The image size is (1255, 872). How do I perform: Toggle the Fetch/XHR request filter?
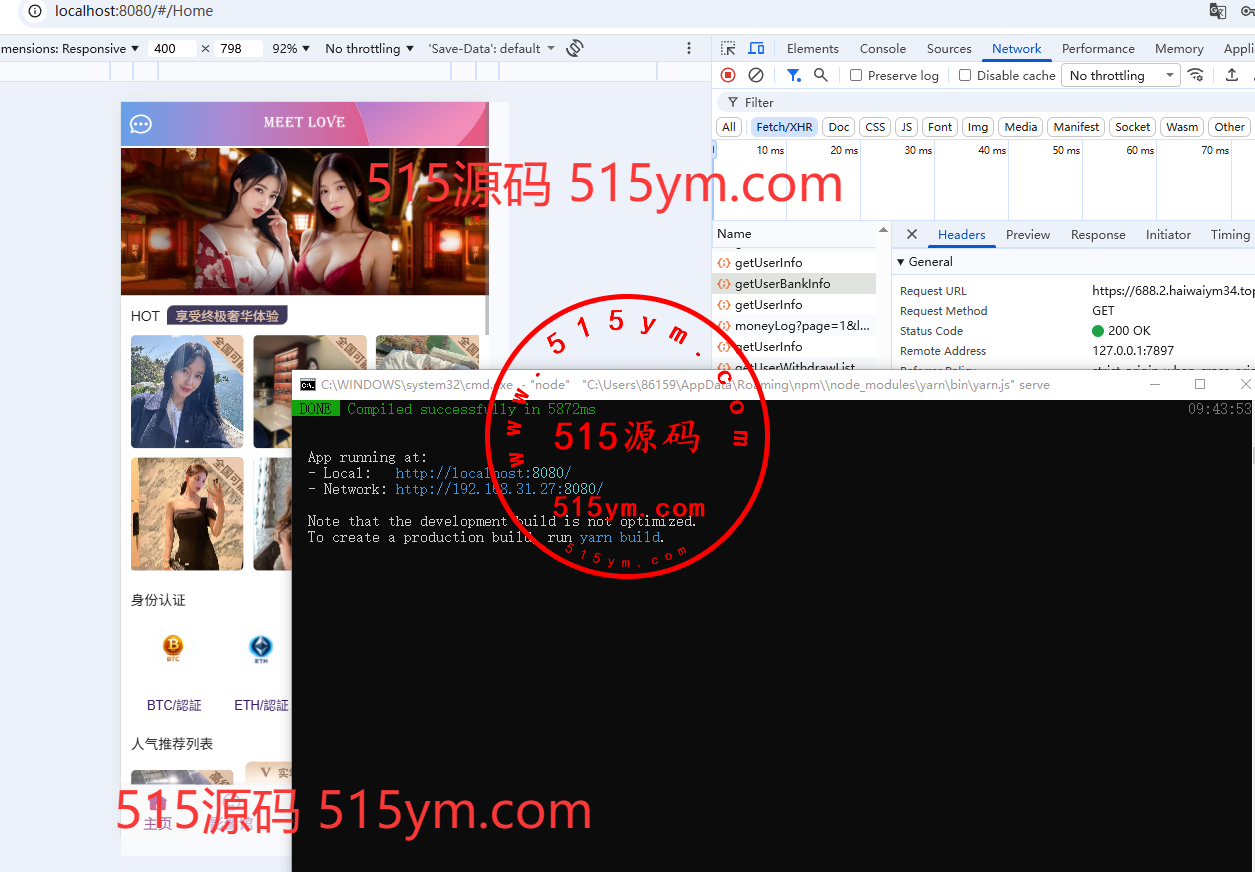(x=784, y=127)
